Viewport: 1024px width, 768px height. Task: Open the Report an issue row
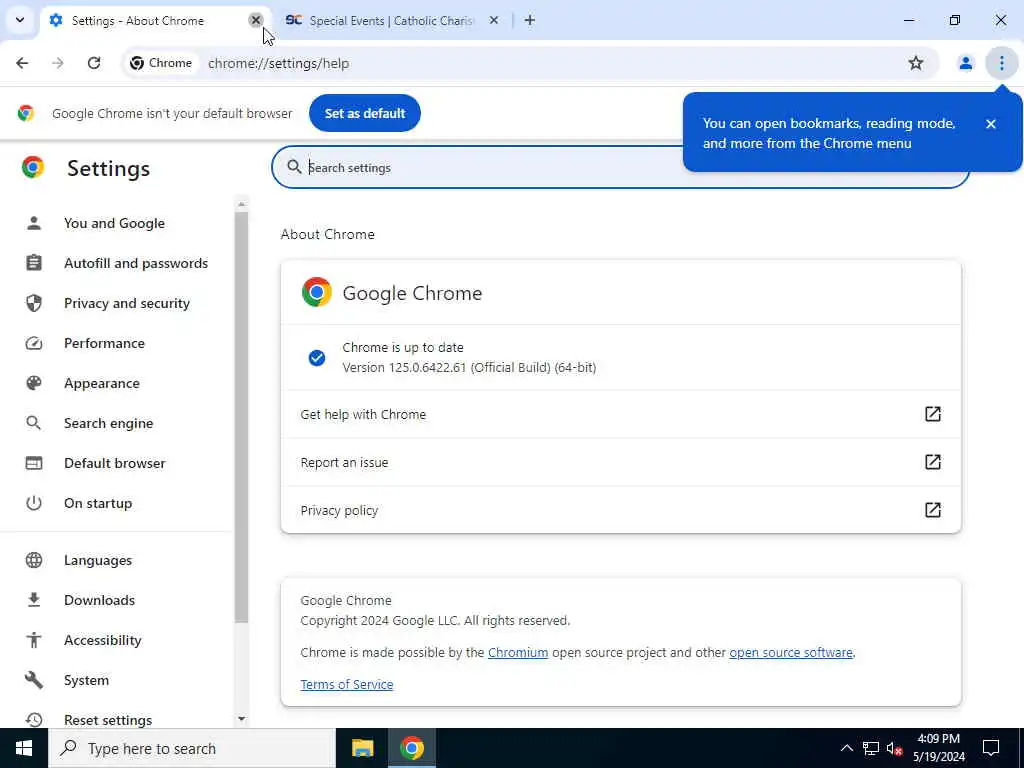click(620, 462)
